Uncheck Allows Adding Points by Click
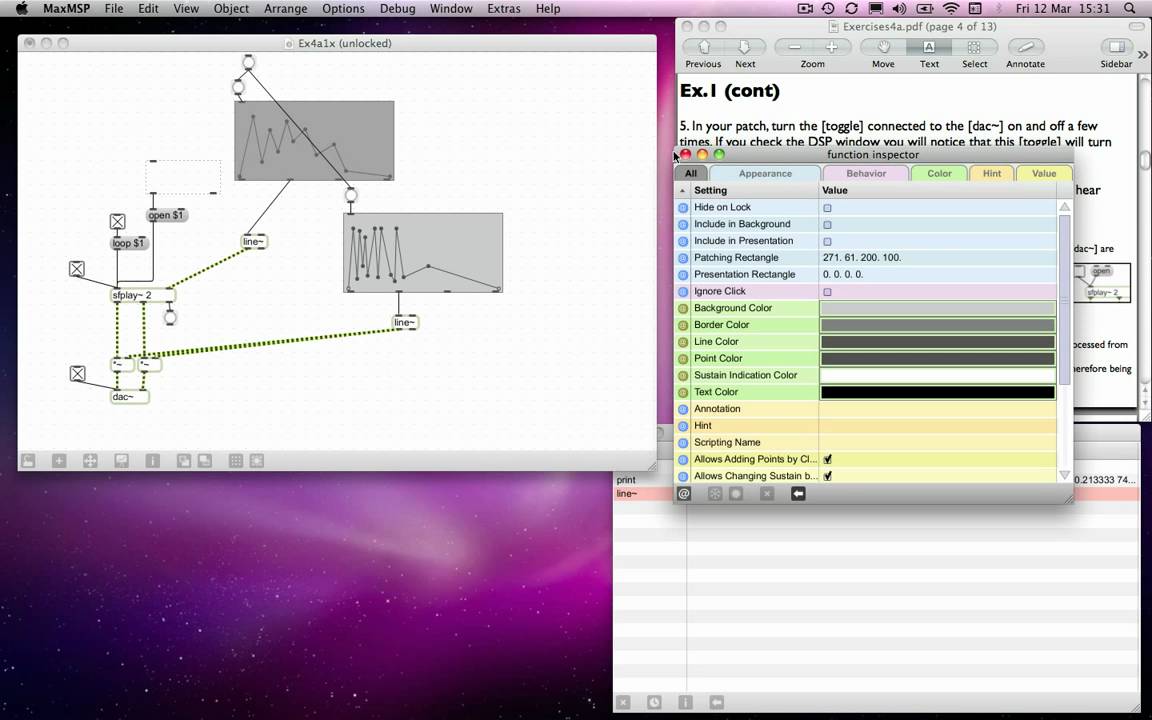Viewport: 1152px width, 720px height. point(827,459)
